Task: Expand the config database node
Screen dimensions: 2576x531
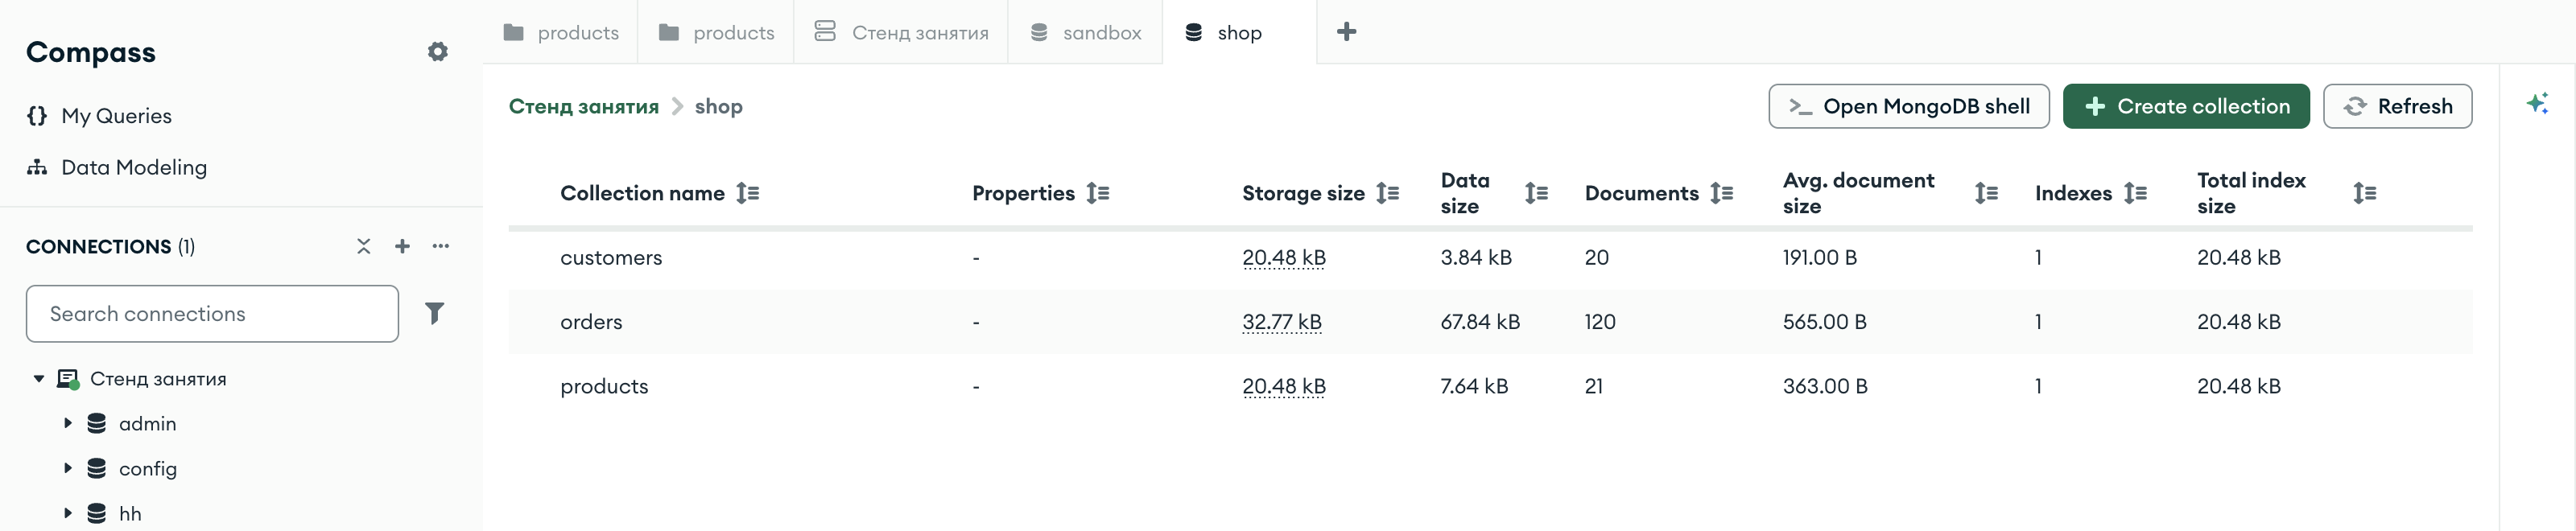Action: point(68,468)
